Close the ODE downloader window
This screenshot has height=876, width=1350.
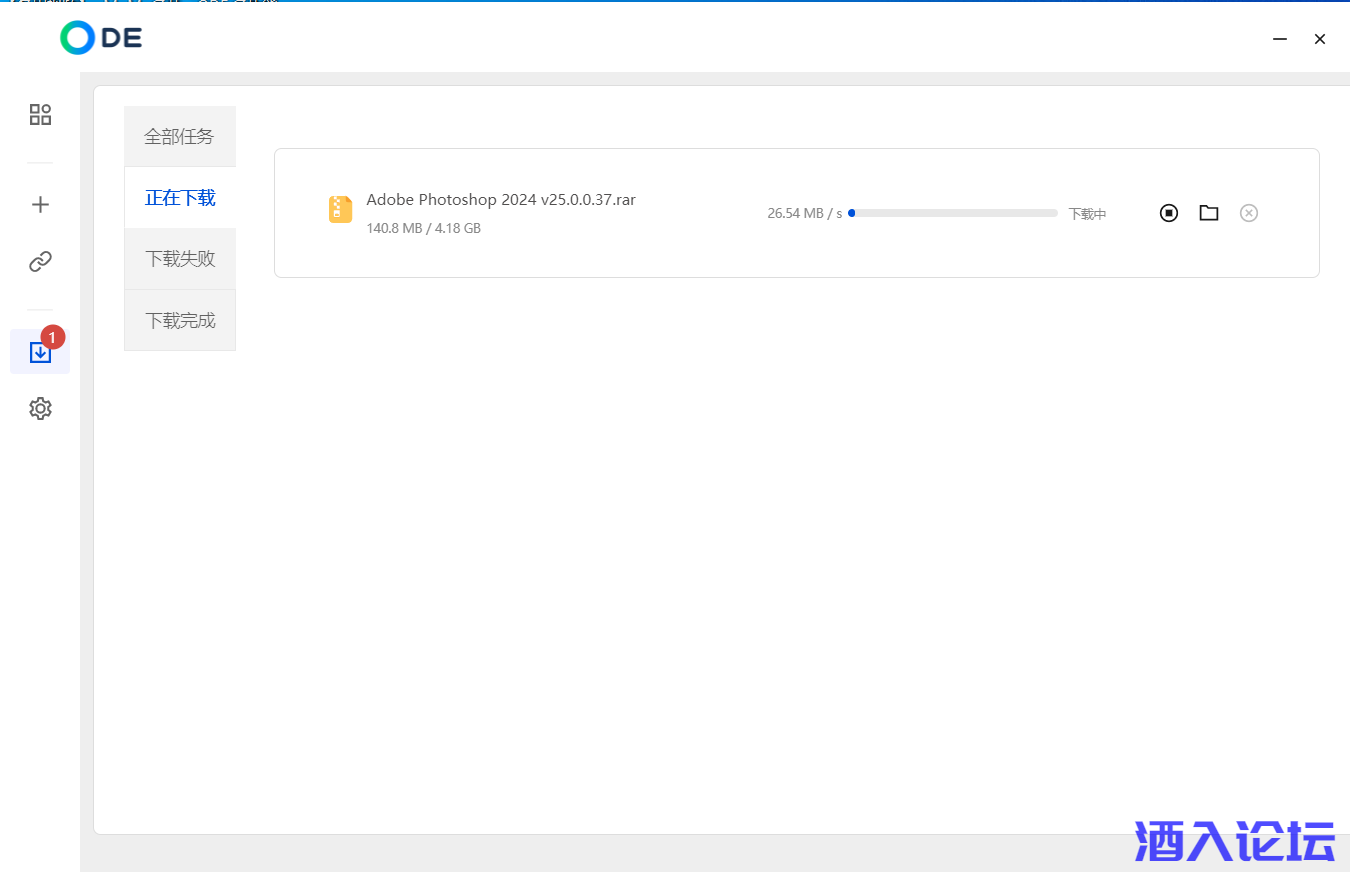point(1320,39)
